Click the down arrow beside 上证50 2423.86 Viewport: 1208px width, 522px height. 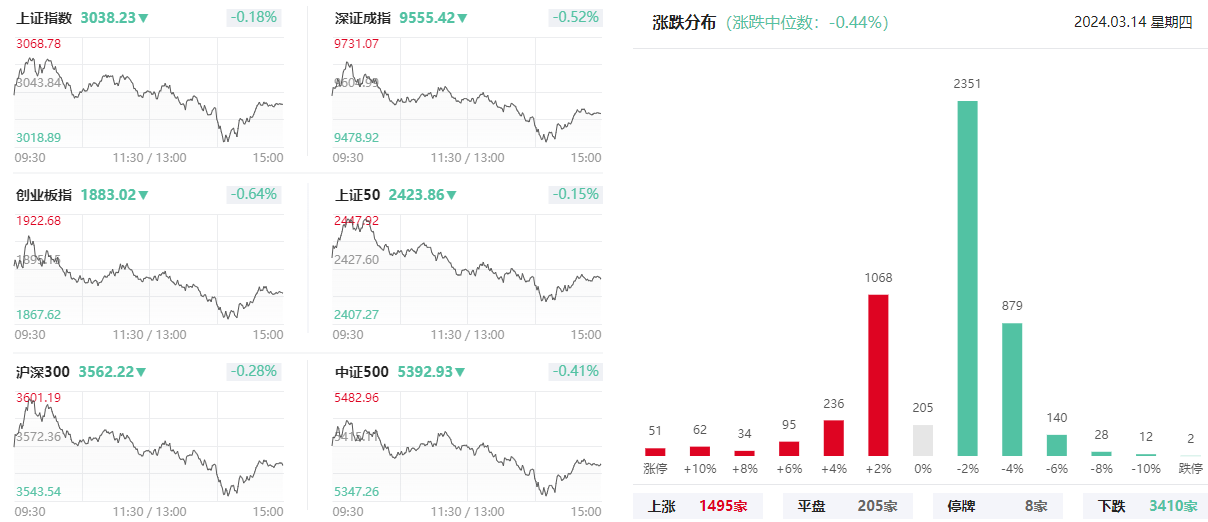coord(451,196)
